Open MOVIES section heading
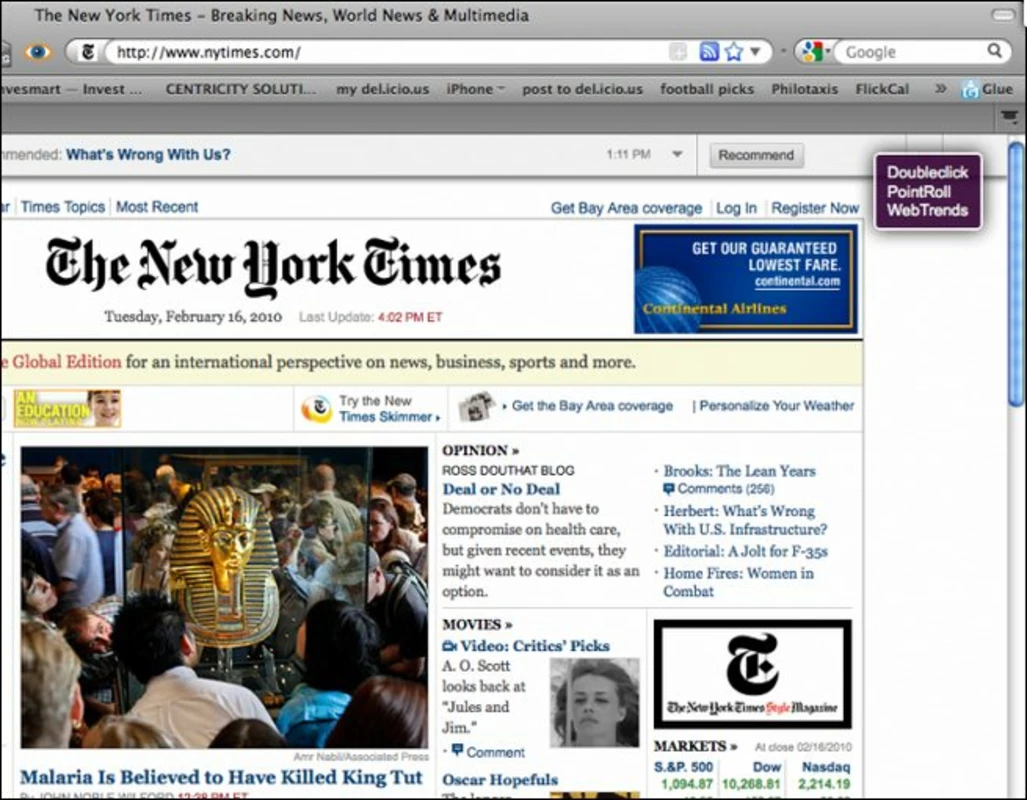1027x800 pixels. pos(477,625)
